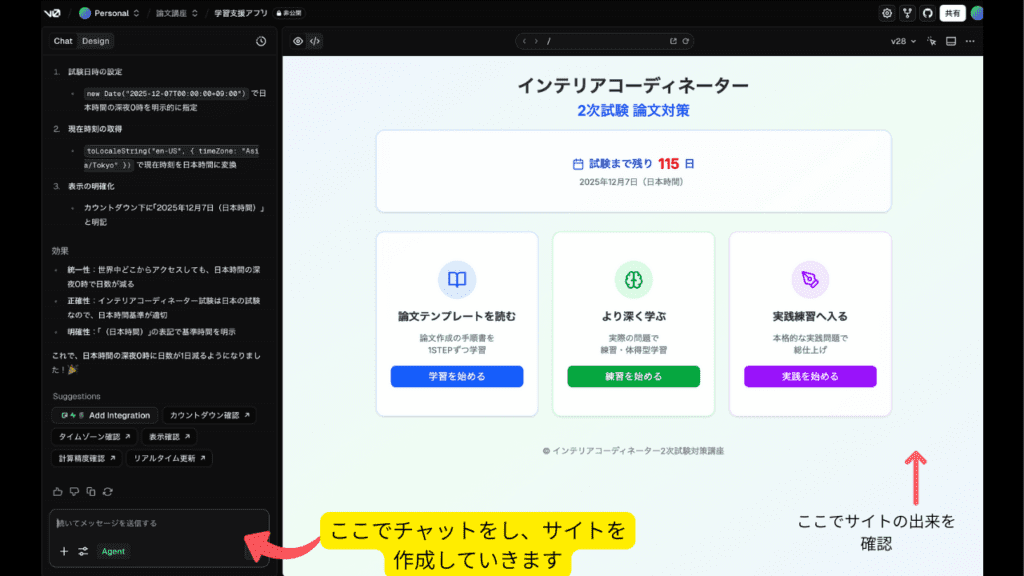Expand the v28 version dropdown
The width and height of the screenshot is (1024, 576).
tap(903, 41)
